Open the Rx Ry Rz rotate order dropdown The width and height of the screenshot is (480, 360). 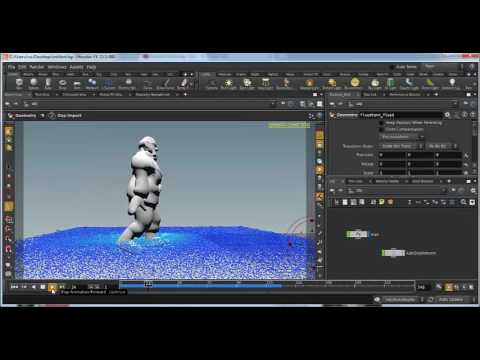tap(442, 146)
